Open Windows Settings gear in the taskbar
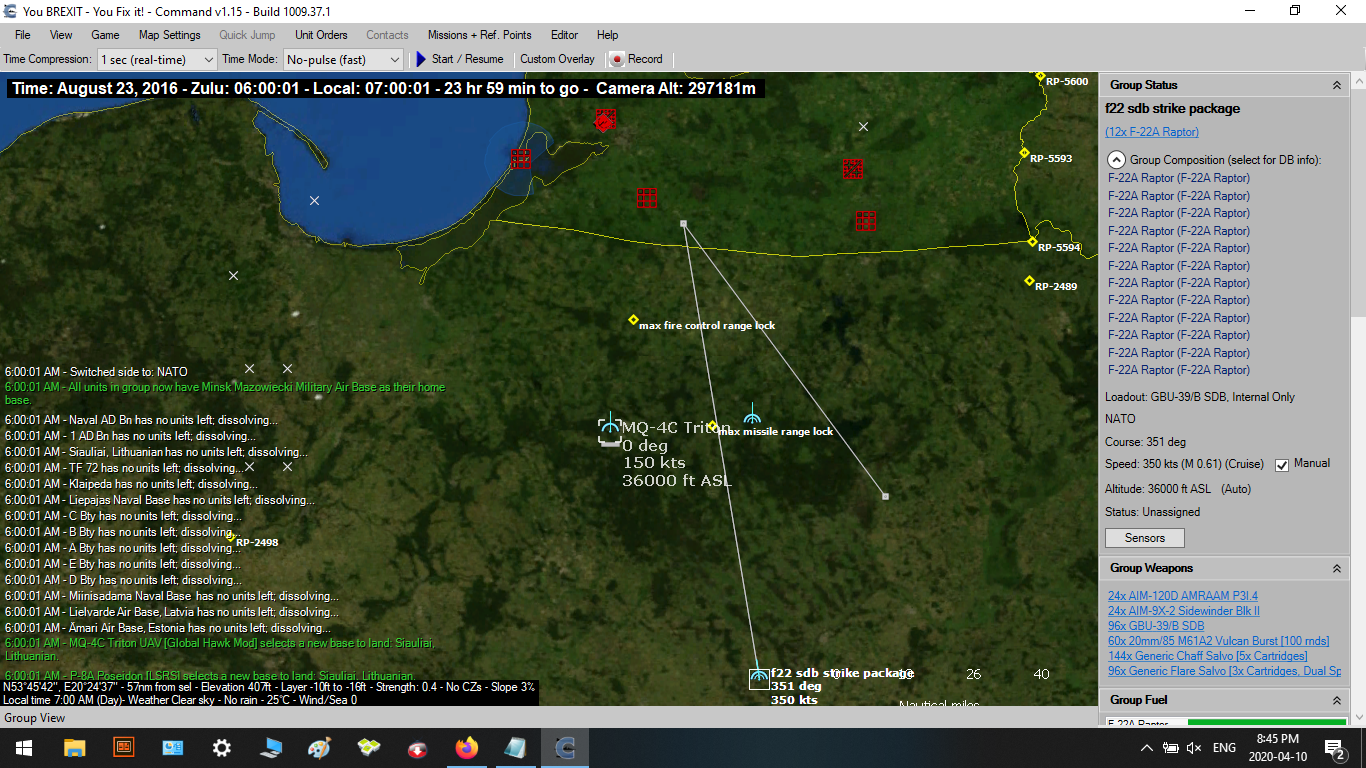 (x=221, y=748)
